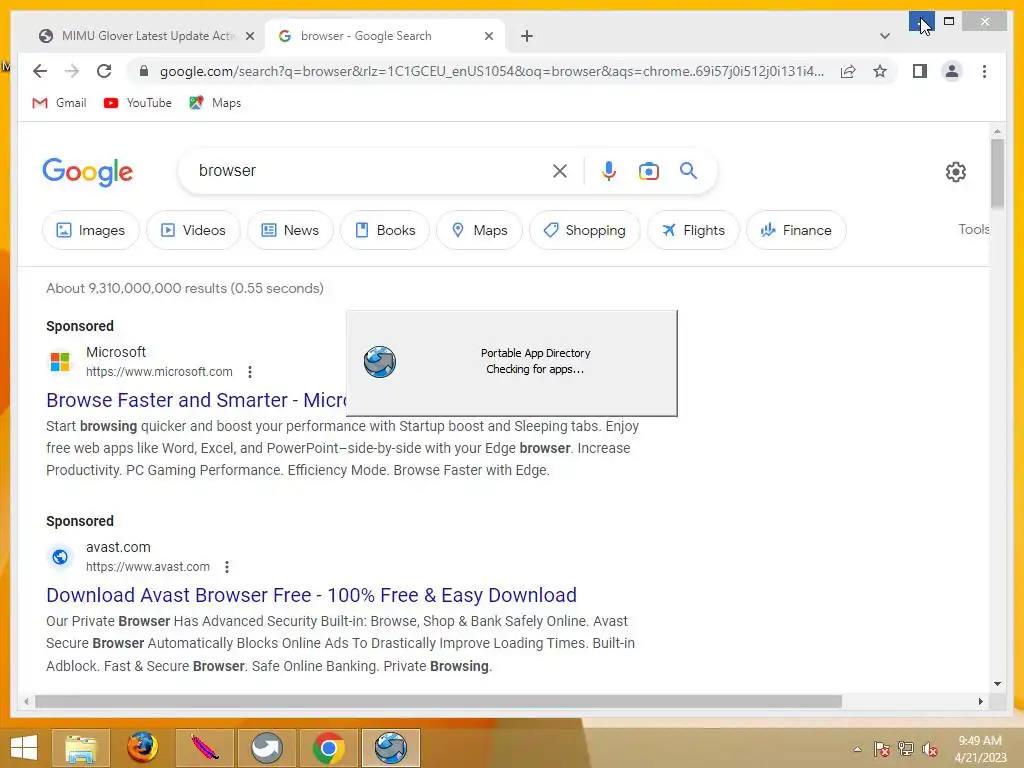
Task: Open File Explorer from taskbar
Action: click(80, 748)
